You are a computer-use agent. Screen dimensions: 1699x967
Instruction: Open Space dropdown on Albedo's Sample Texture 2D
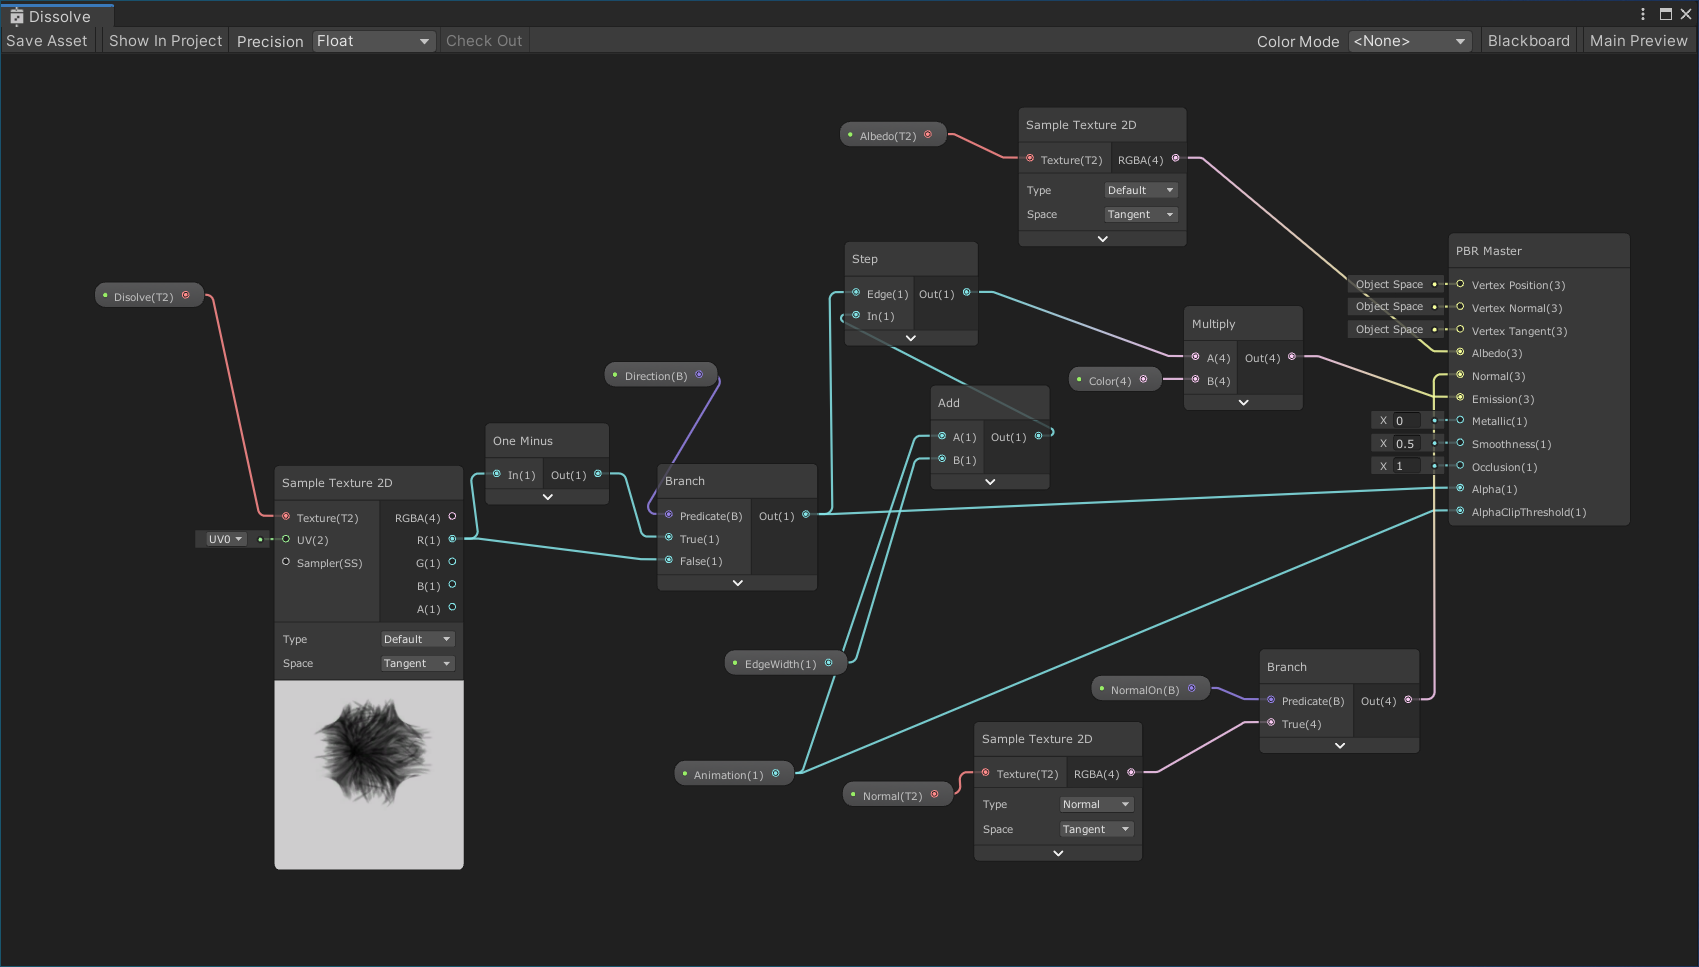click(1141, 214)
